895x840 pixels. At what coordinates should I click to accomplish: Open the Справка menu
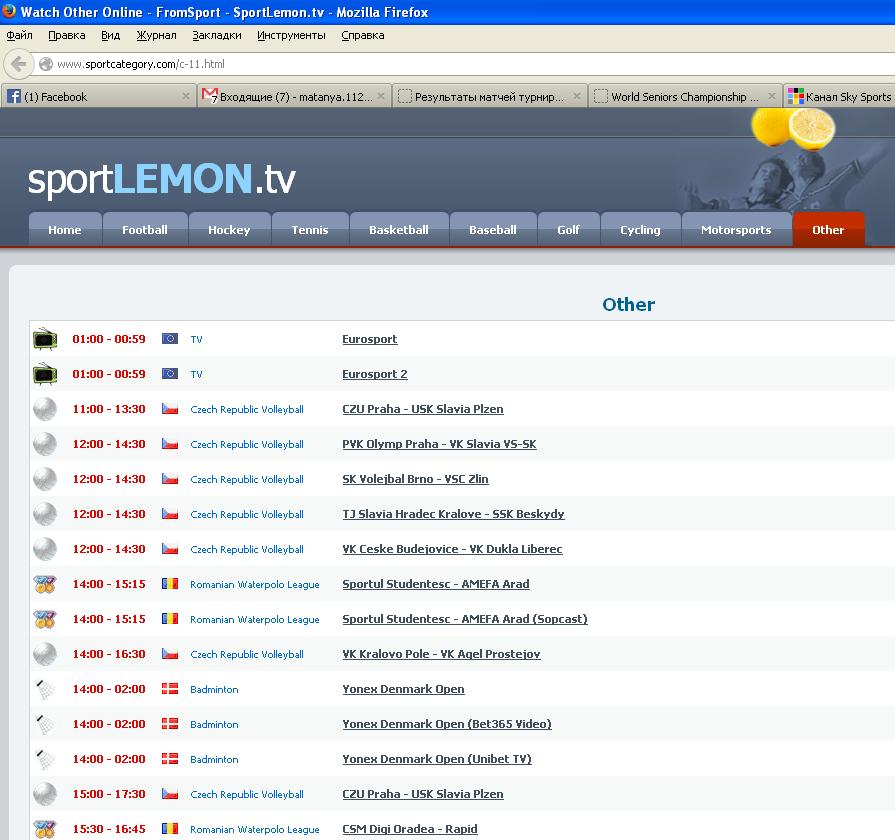coord(363,35)
